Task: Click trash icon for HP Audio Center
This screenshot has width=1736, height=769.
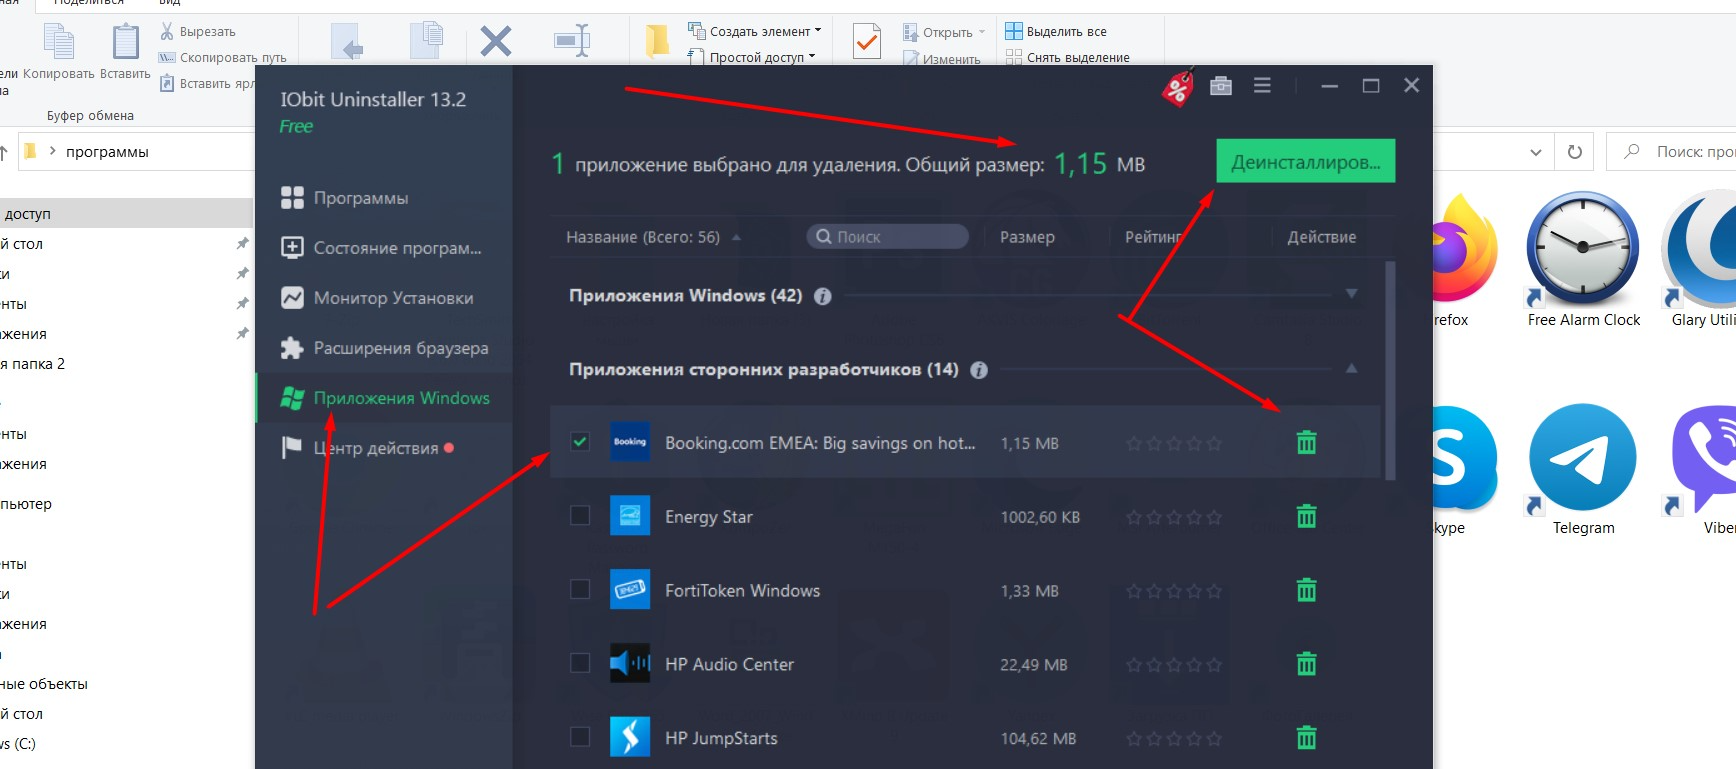Action: point(1306,664)
